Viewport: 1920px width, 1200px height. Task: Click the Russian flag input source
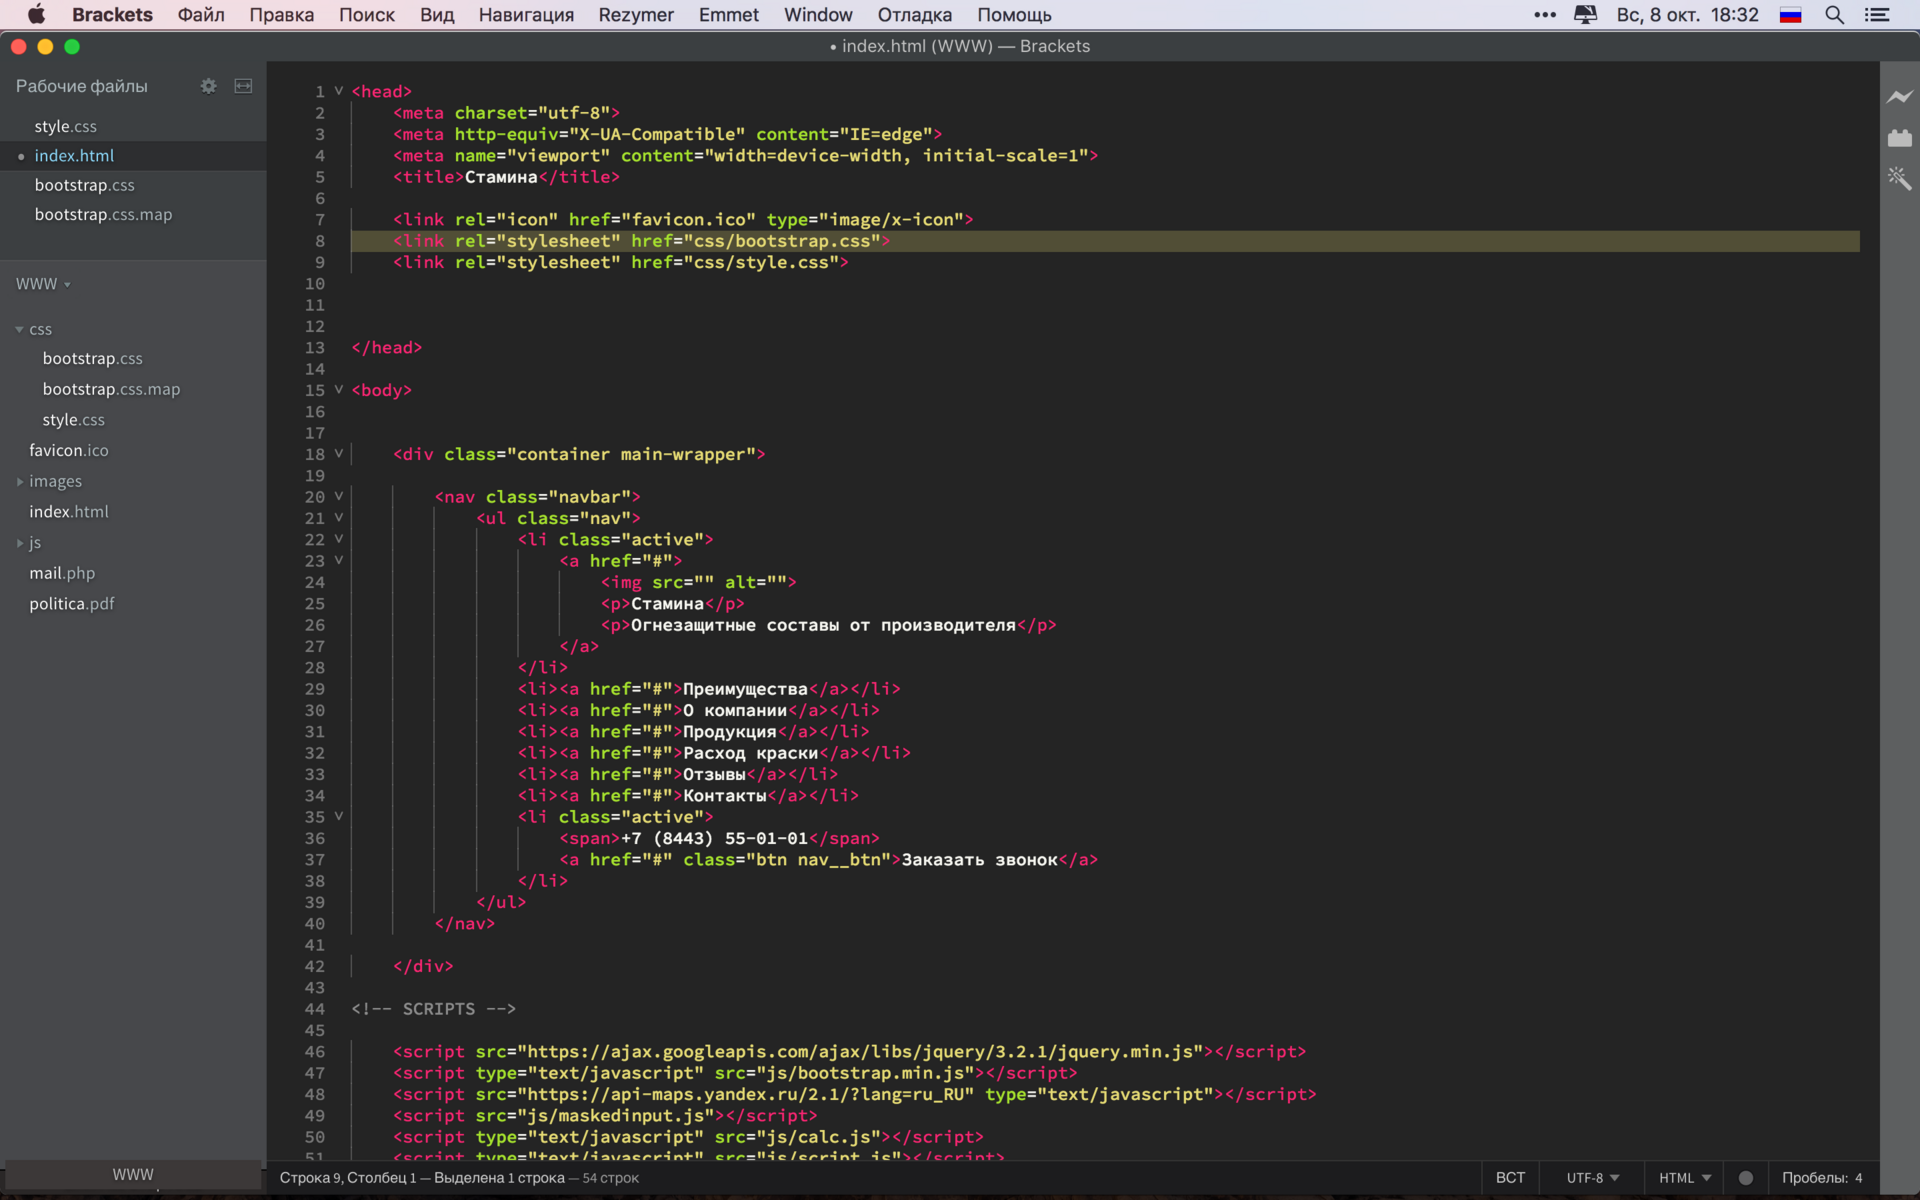[x=1790, y=15]
